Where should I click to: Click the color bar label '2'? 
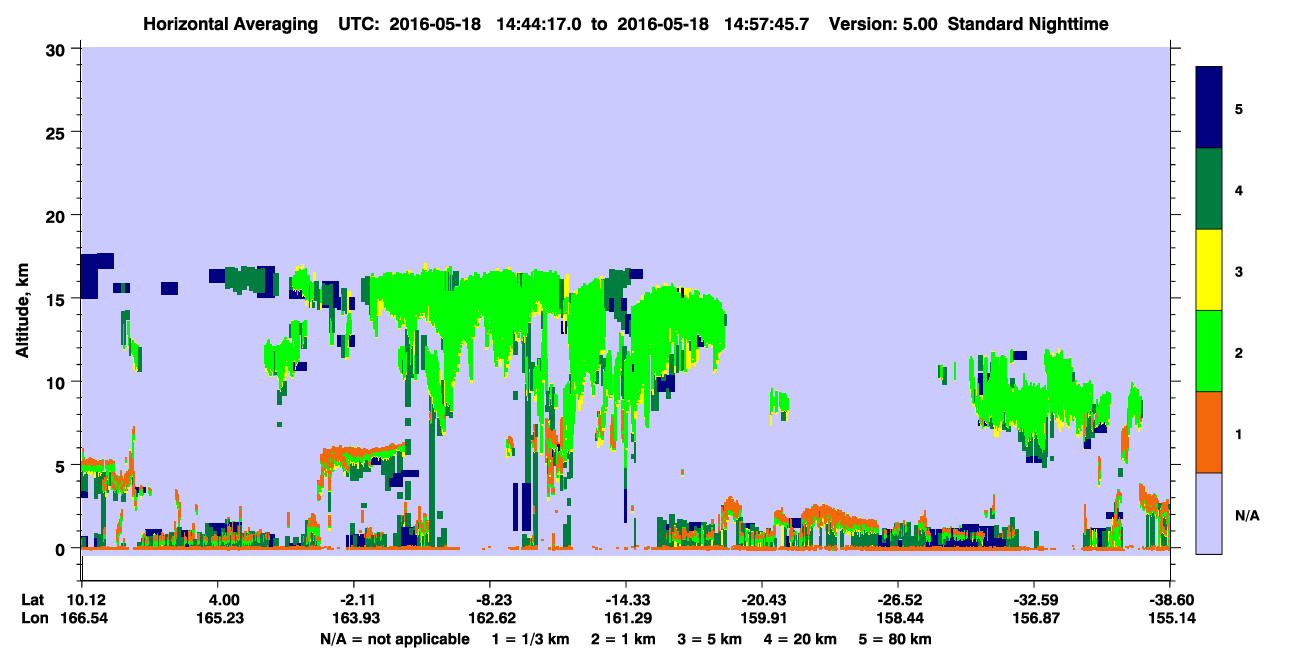(1239, 352)
